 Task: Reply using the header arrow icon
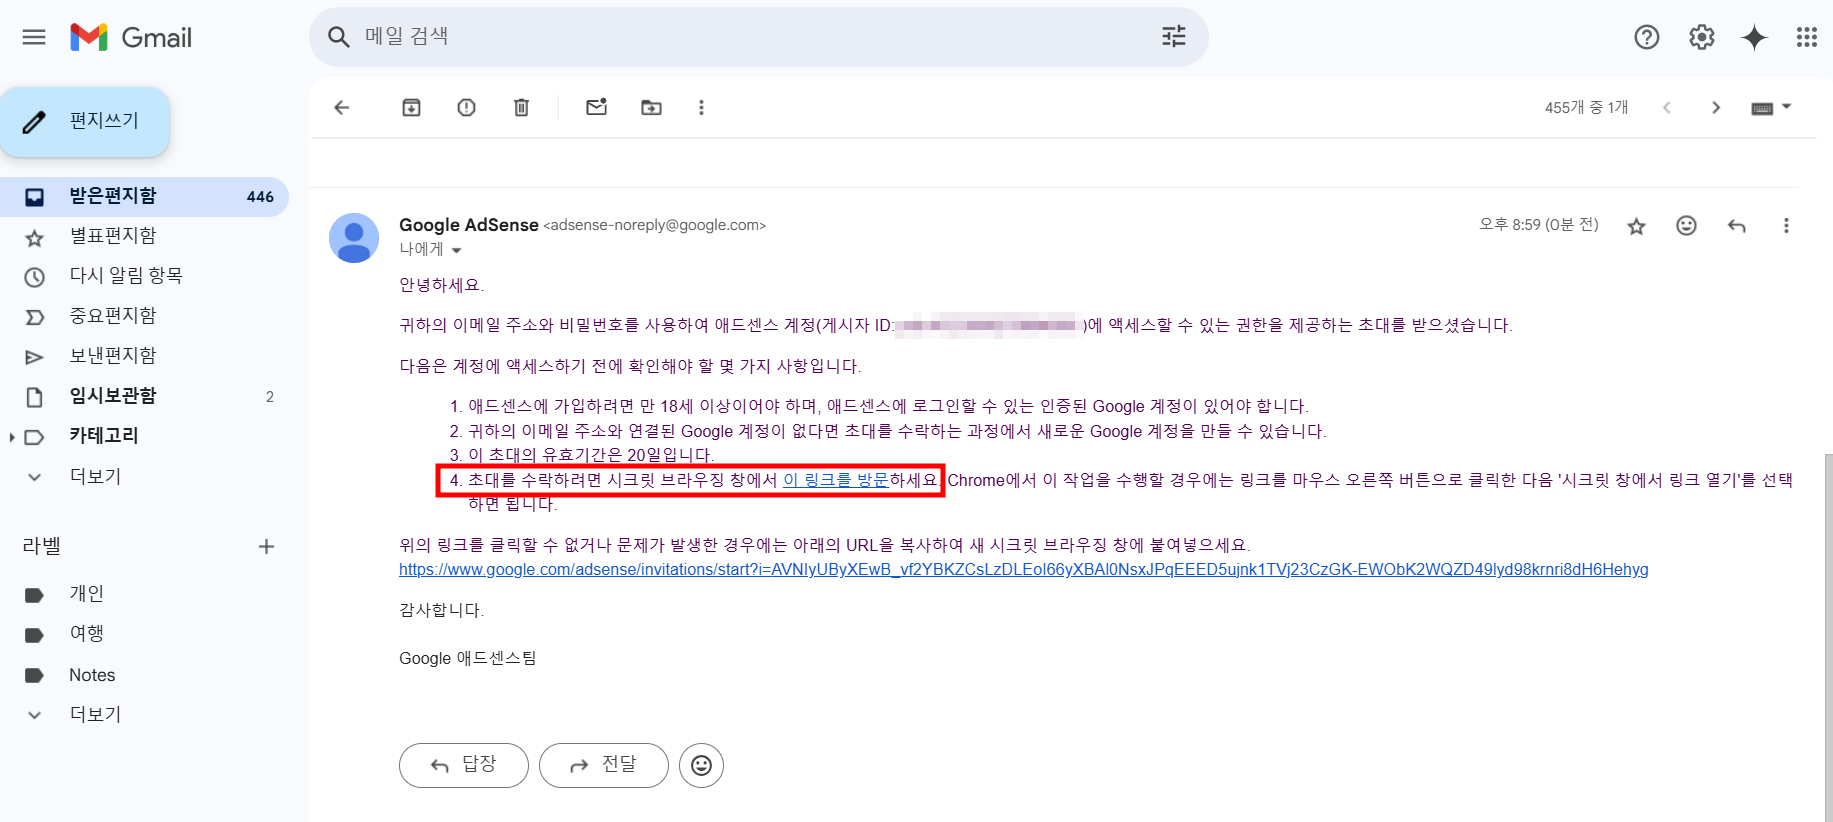(1736, 226)
